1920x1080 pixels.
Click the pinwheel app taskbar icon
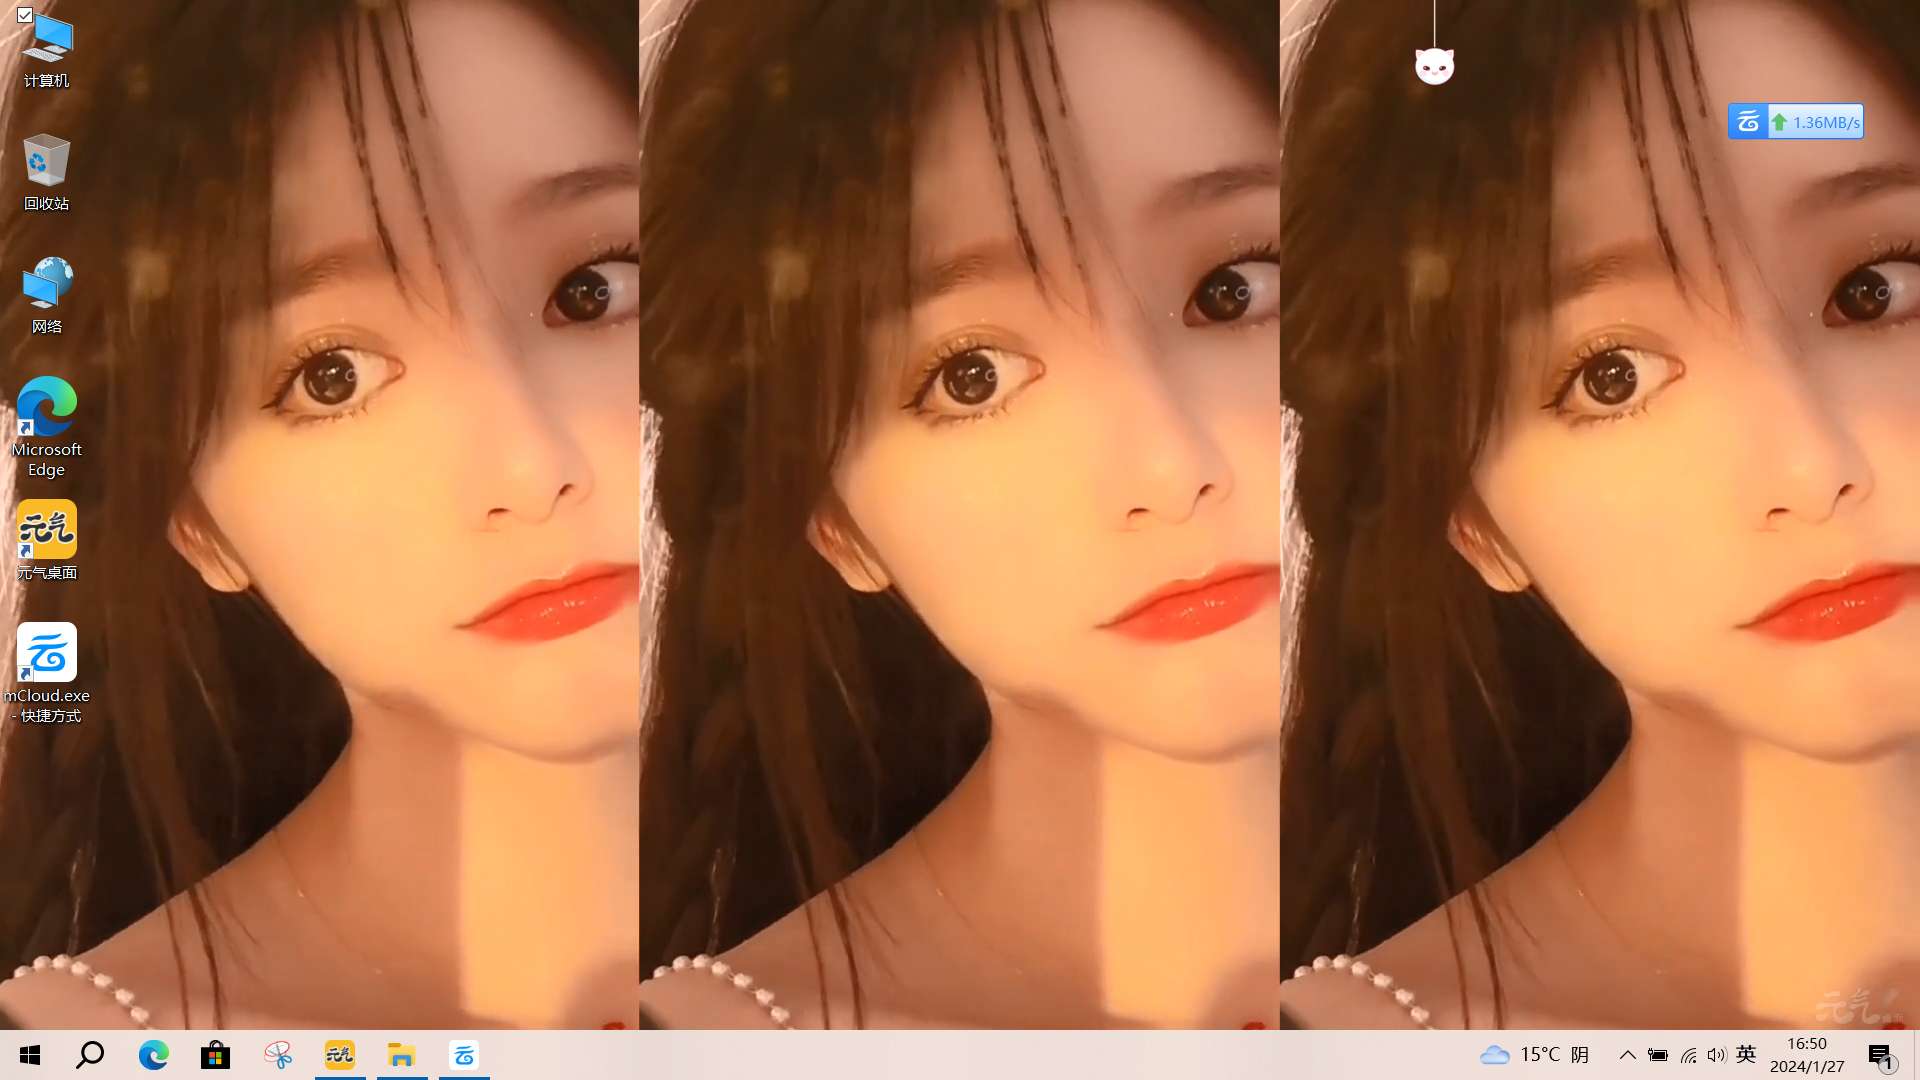point(278,1055)
